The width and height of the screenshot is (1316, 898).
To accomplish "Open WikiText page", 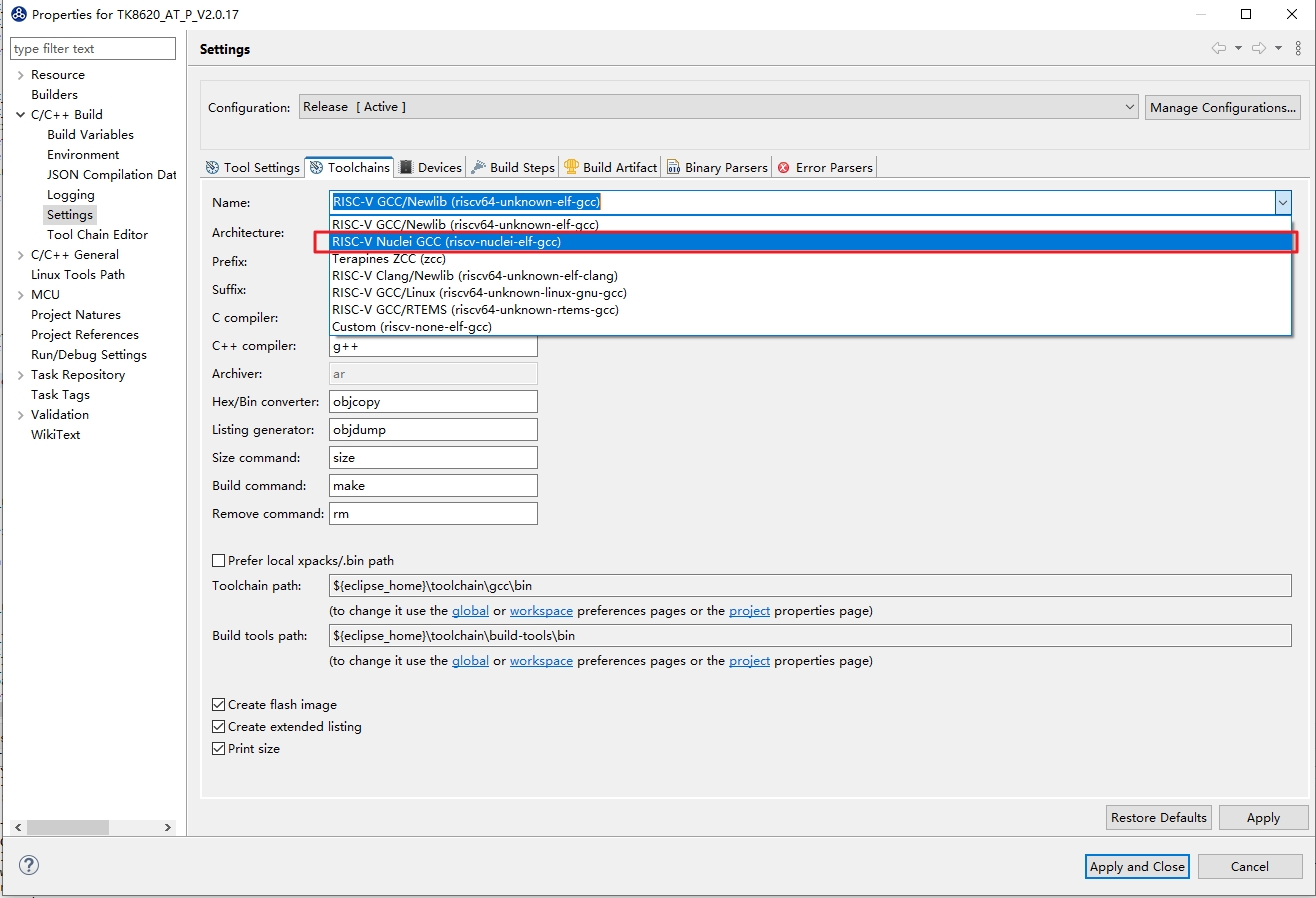I will point(55,435).
